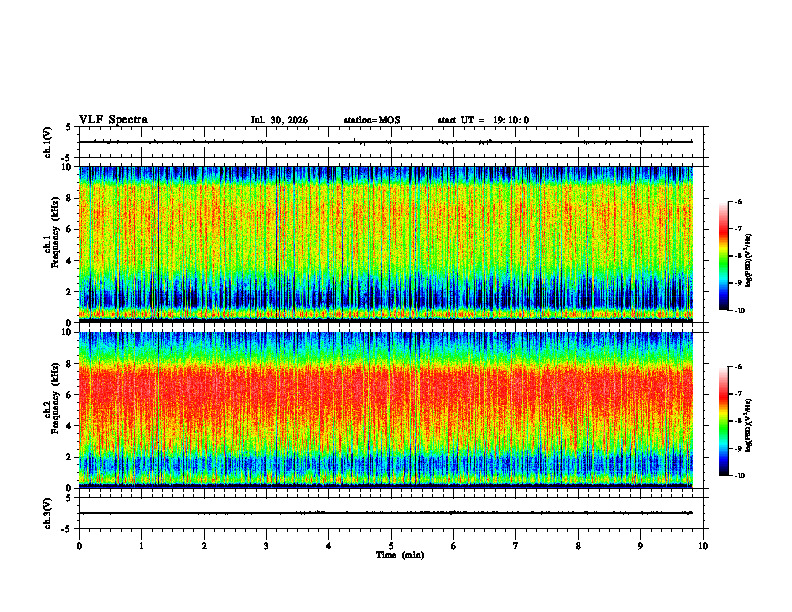Screen dimensions: 792x612
Task: Click the "ch.1(V)" waveform axis label
Action: (x=48, y=142)
